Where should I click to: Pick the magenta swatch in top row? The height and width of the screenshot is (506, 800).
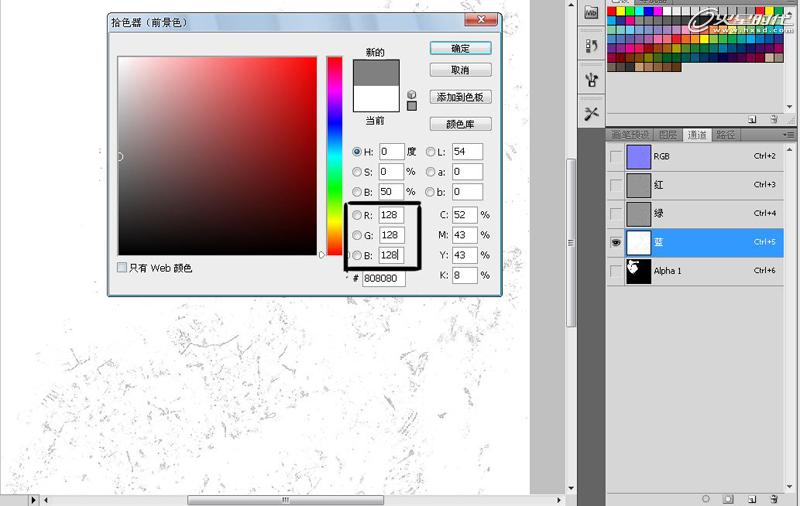click(658, 11)
